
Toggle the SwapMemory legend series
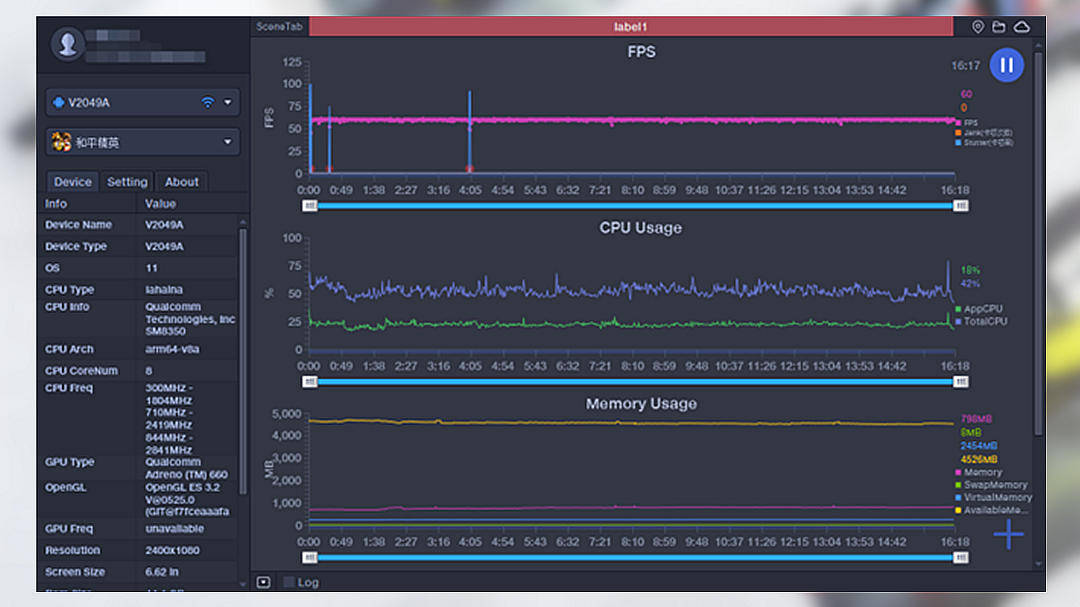pyautogui.click(x=991, y=485)
